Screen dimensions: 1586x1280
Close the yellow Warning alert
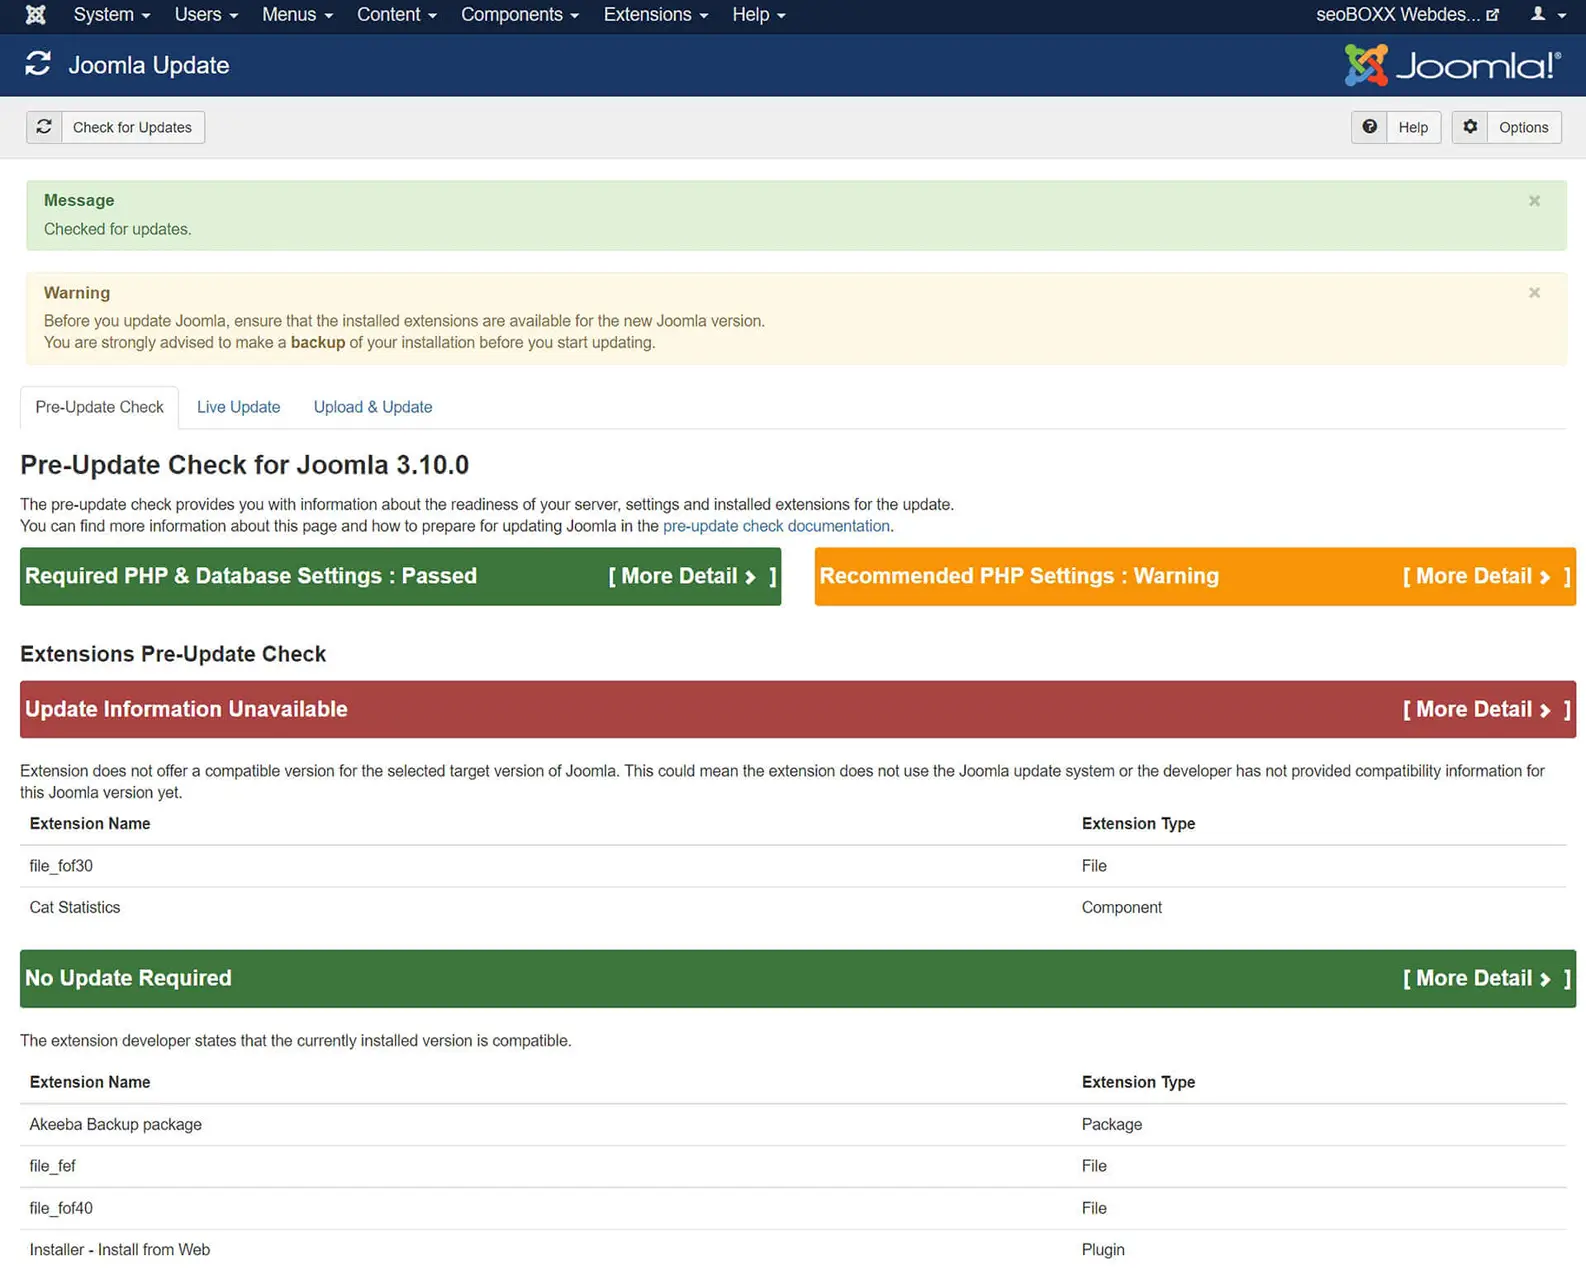[1534, 293]
